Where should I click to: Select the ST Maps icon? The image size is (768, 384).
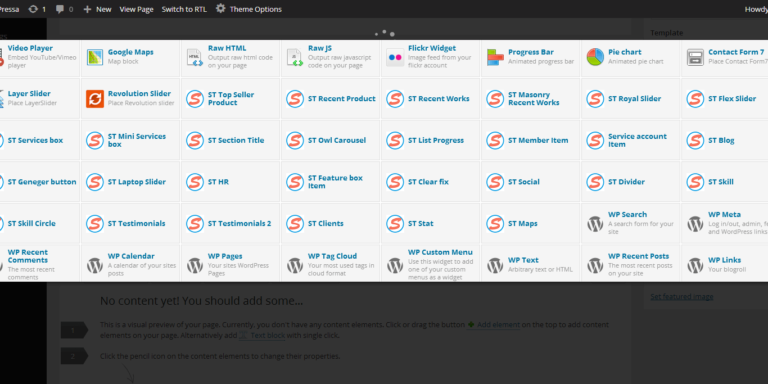(495, 223)
